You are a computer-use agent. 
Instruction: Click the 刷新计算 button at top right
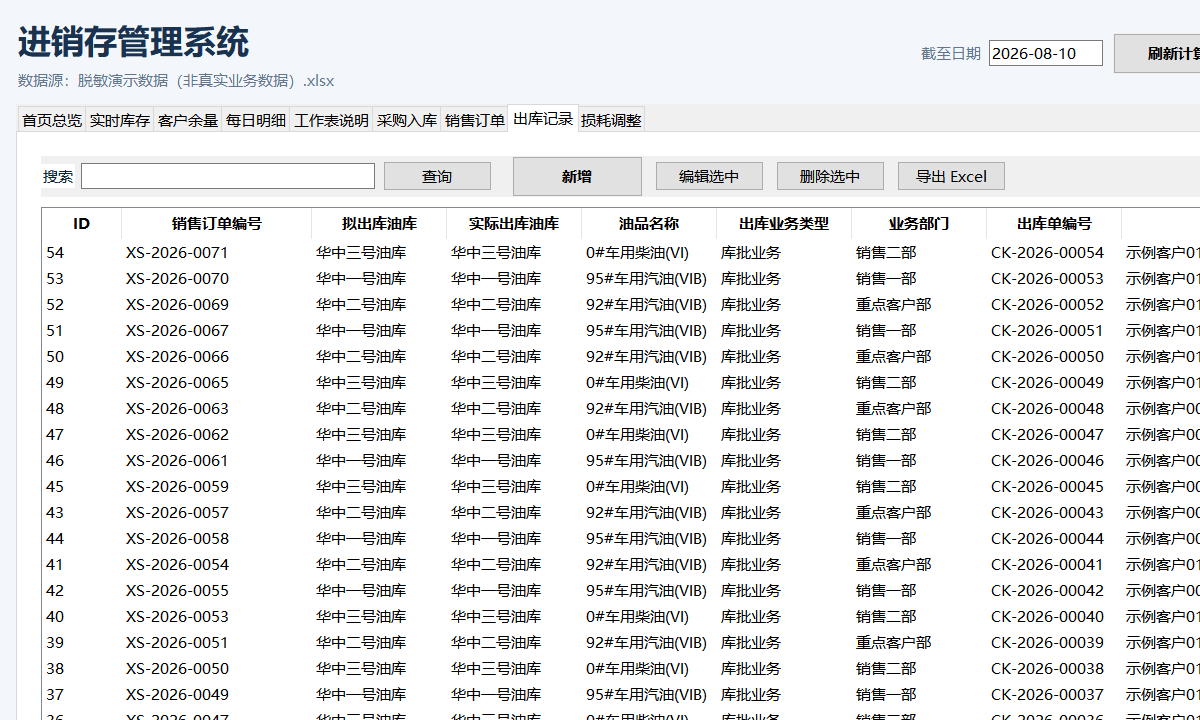[1158, 53]
